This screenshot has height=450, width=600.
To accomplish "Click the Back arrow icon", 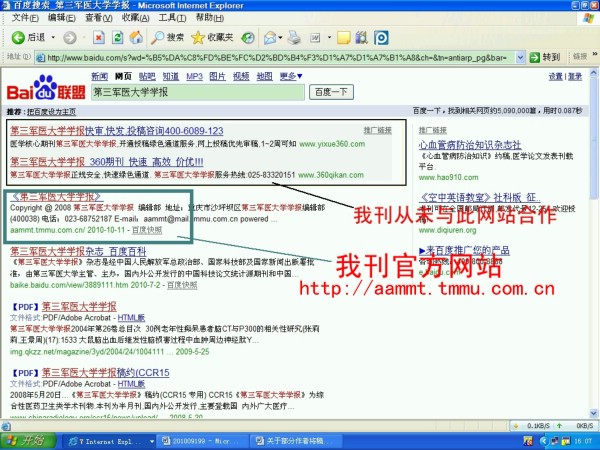I will point(18,38).
